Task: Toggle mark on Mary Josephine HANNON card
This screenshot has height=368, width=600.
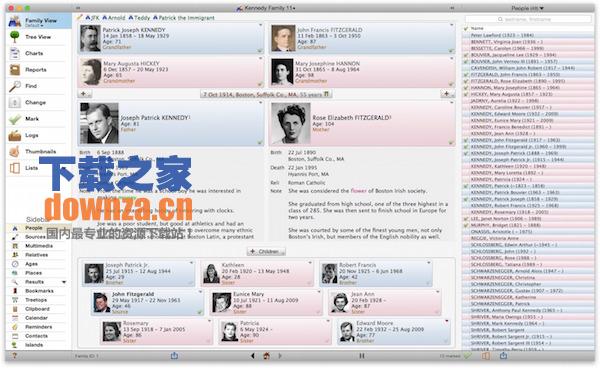Action: click(451, 84)
